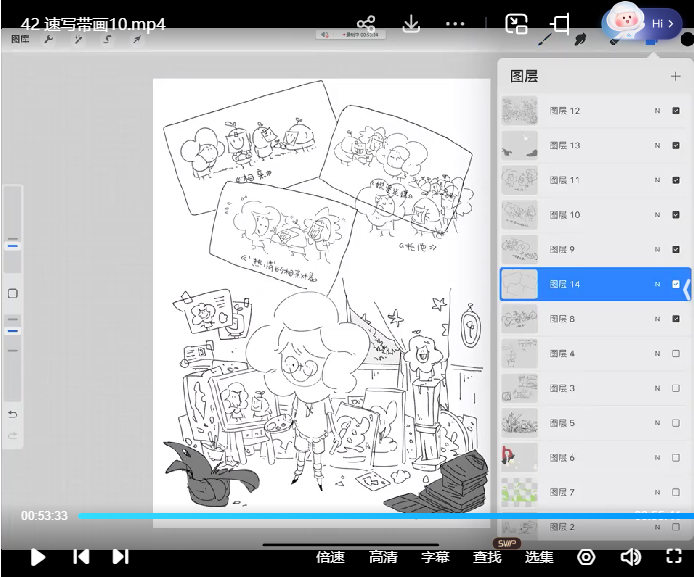This screenshot has height=577, width=694.
Task: Click the undo arrow in left sidebar
Action: tap(13, 414)
